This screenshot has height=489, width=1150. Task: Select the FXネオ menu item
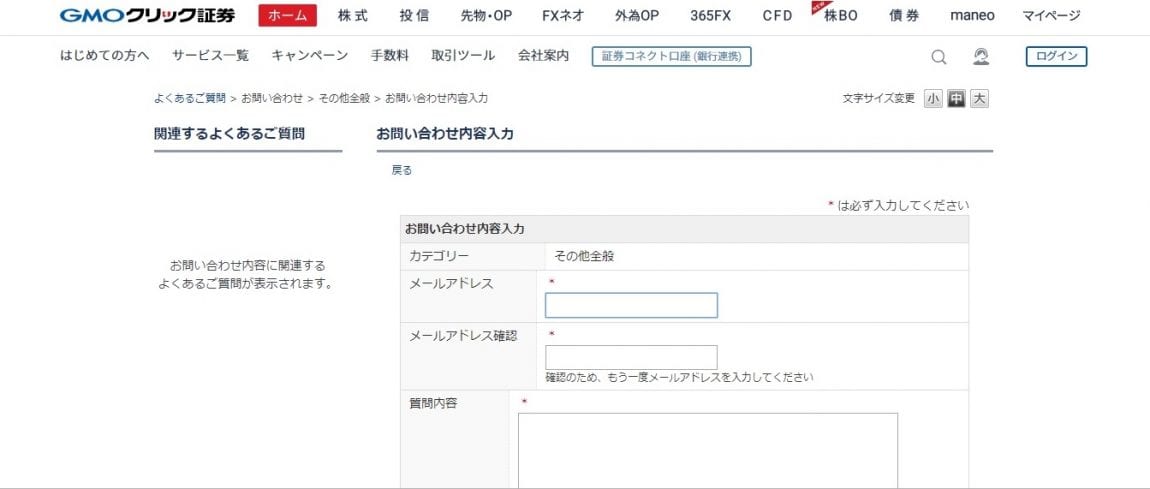(x=563, y=16)
